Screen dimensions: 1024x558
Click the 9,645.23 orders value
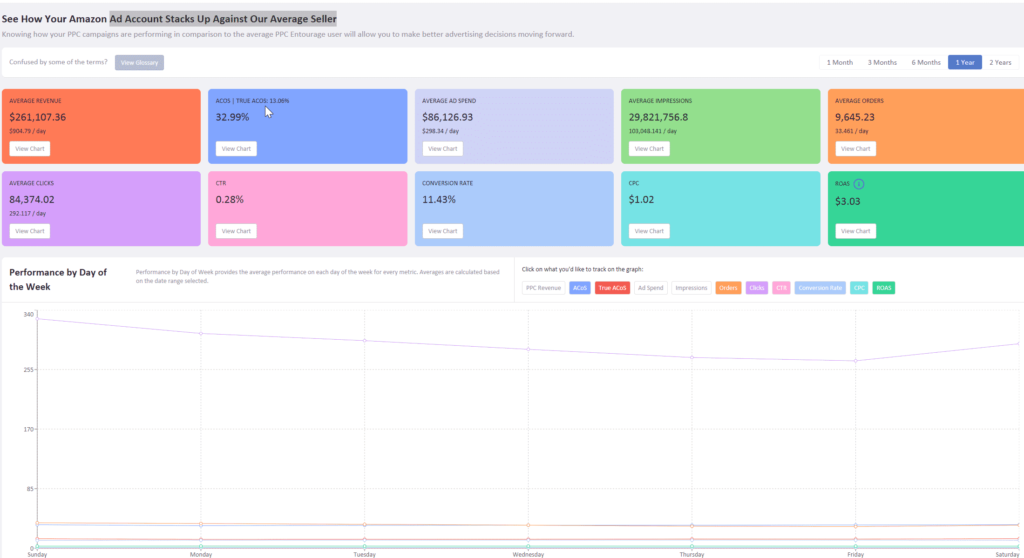(x=855, y=118)
